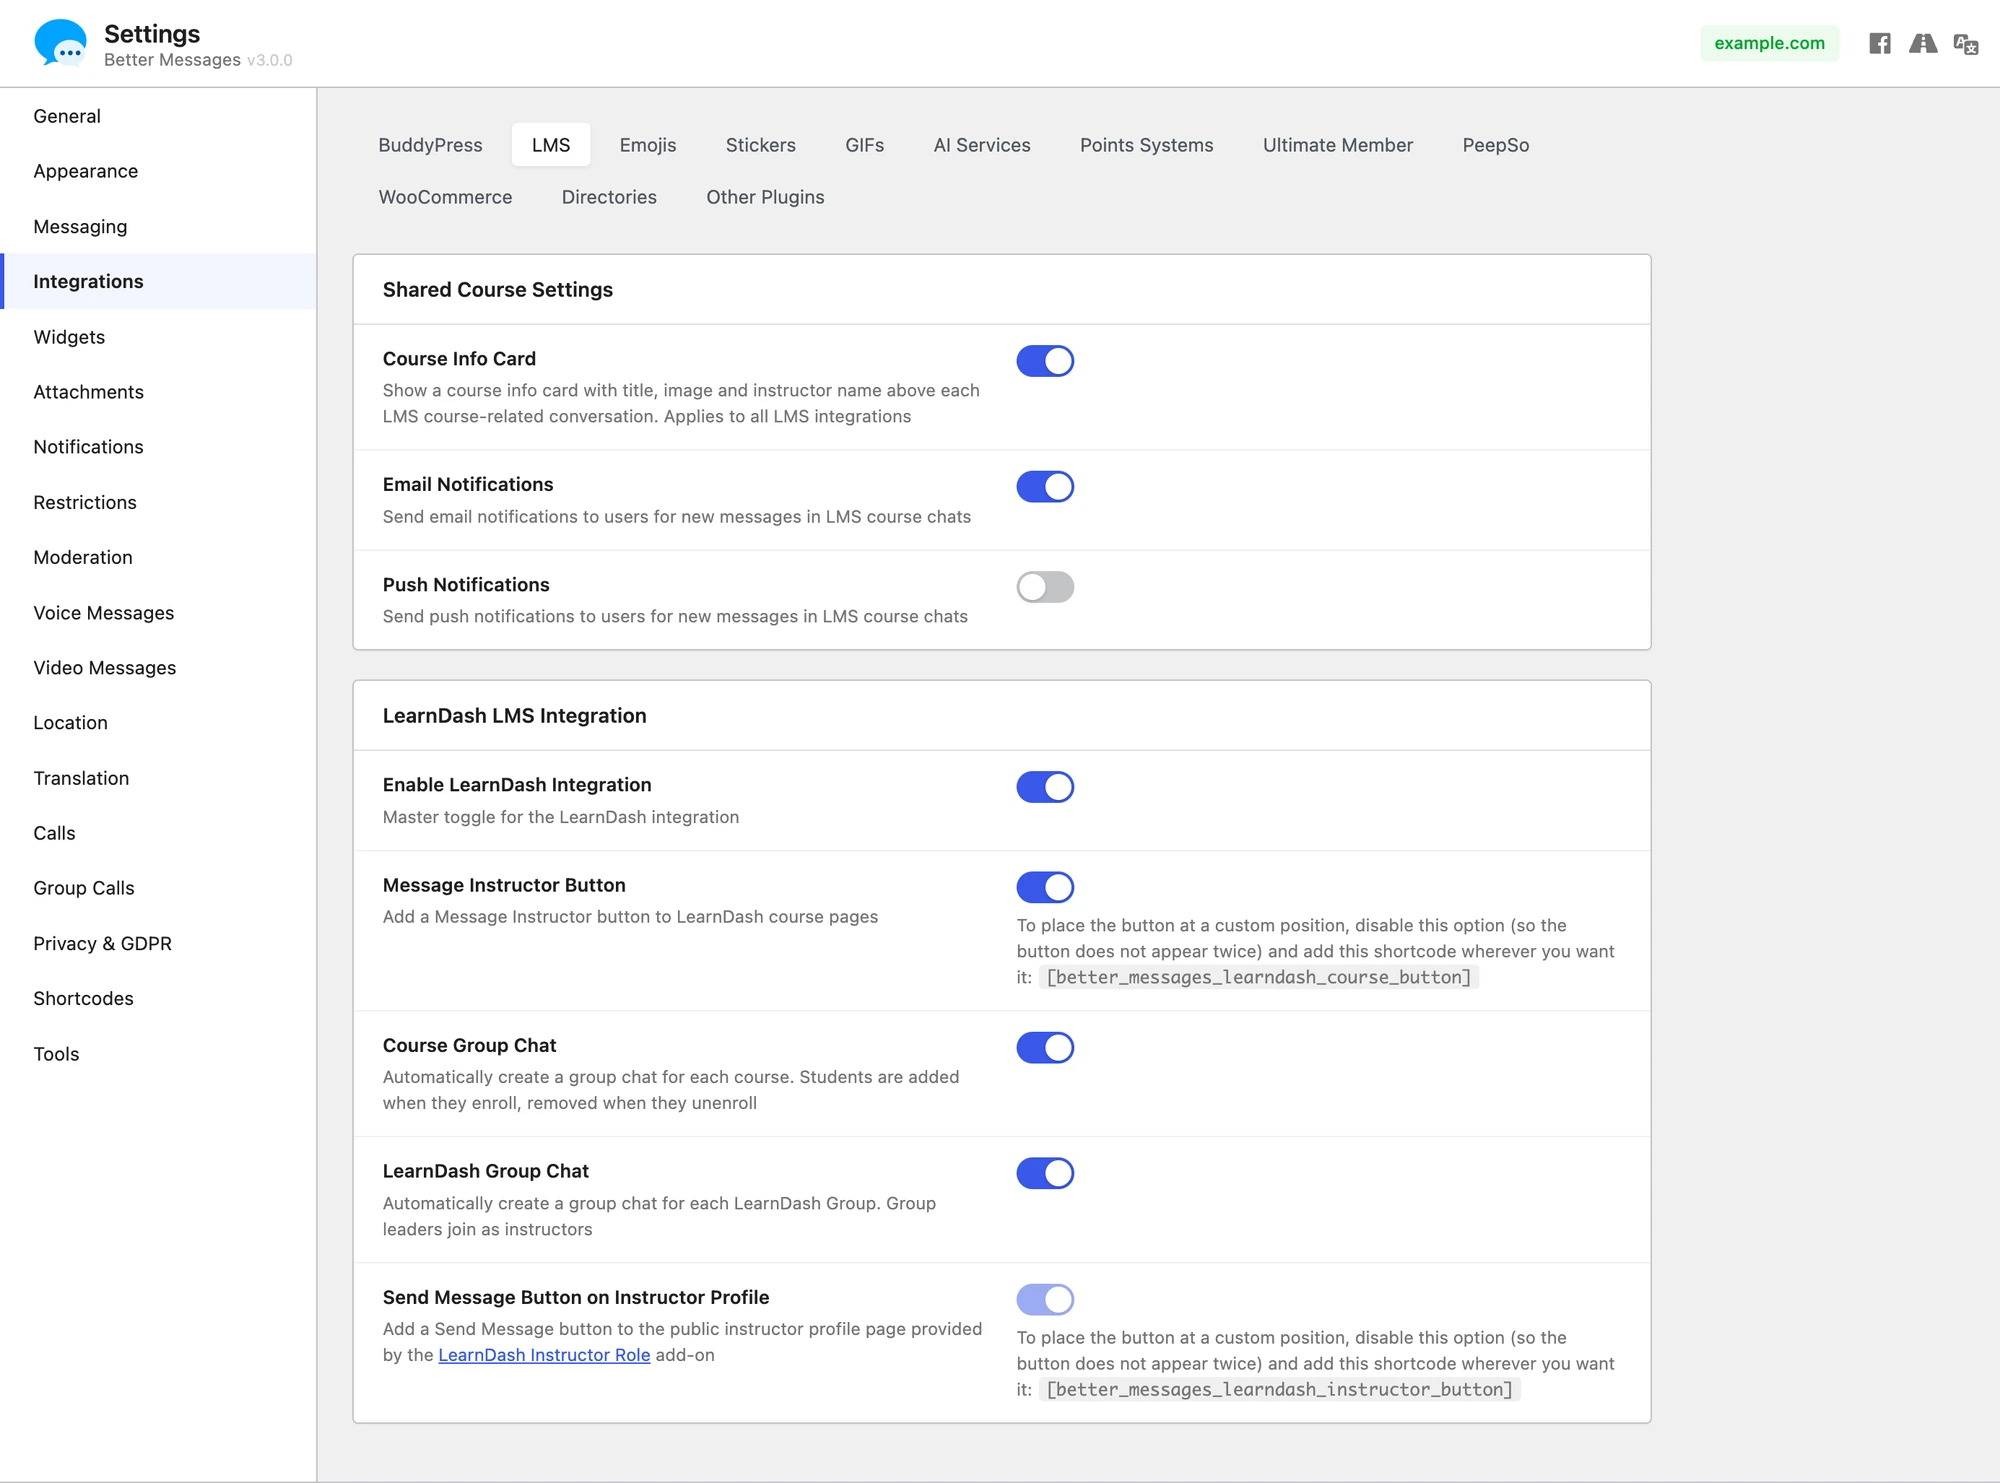The height and width of the screenshot is (1483, 2000).
Task: Switch to the Ultimate Member tab
Action: (x=1338, y=145)
